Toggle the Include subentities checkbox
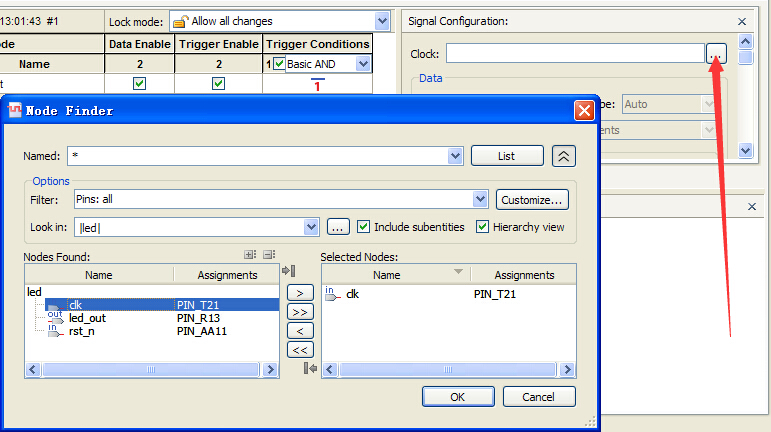The width and height of the screenshot is (771, 432). tap(365, 227)
